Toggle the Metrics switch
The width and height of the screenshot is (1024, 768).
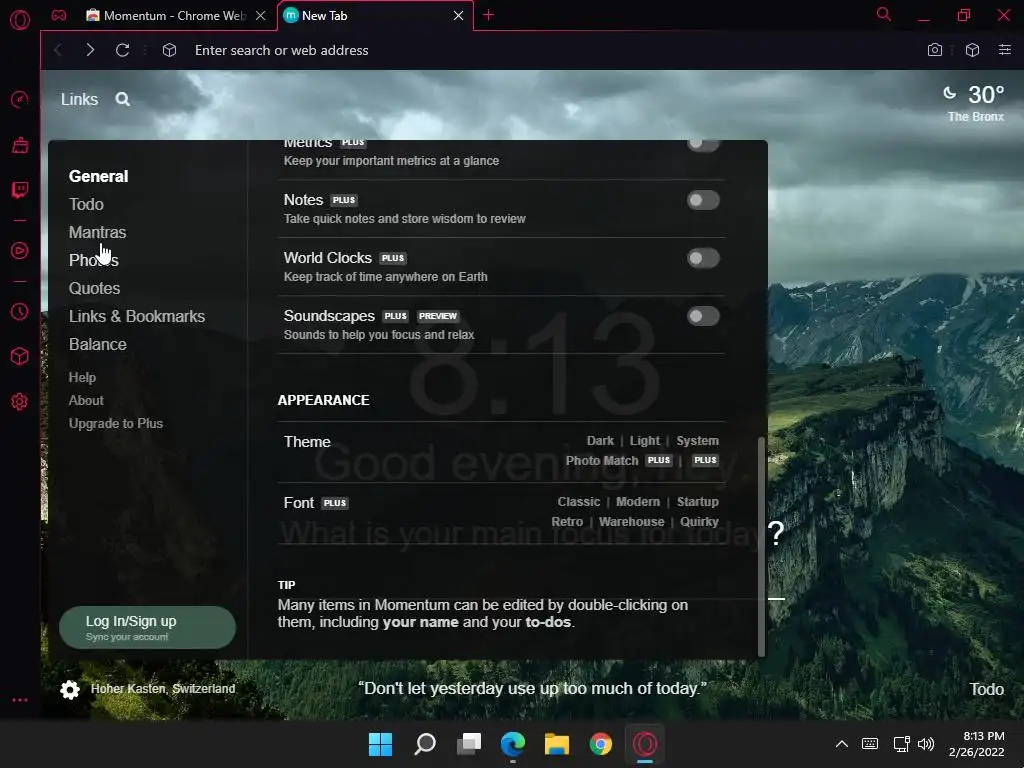(x=703, y=144)
